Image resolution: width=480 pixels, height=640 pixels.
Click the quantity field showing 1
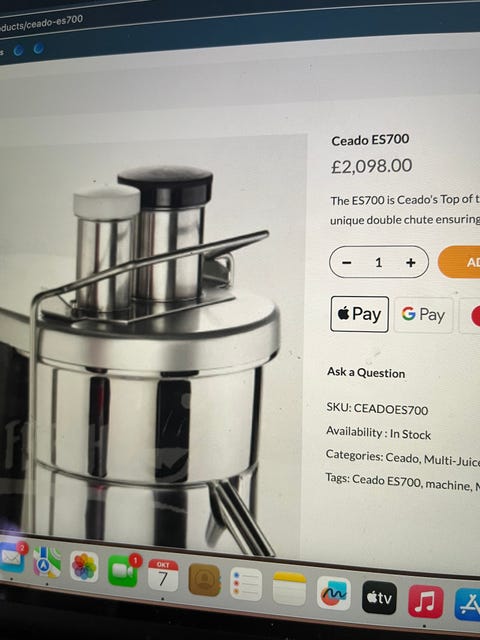pyautogui.click(x=378, y=262)
